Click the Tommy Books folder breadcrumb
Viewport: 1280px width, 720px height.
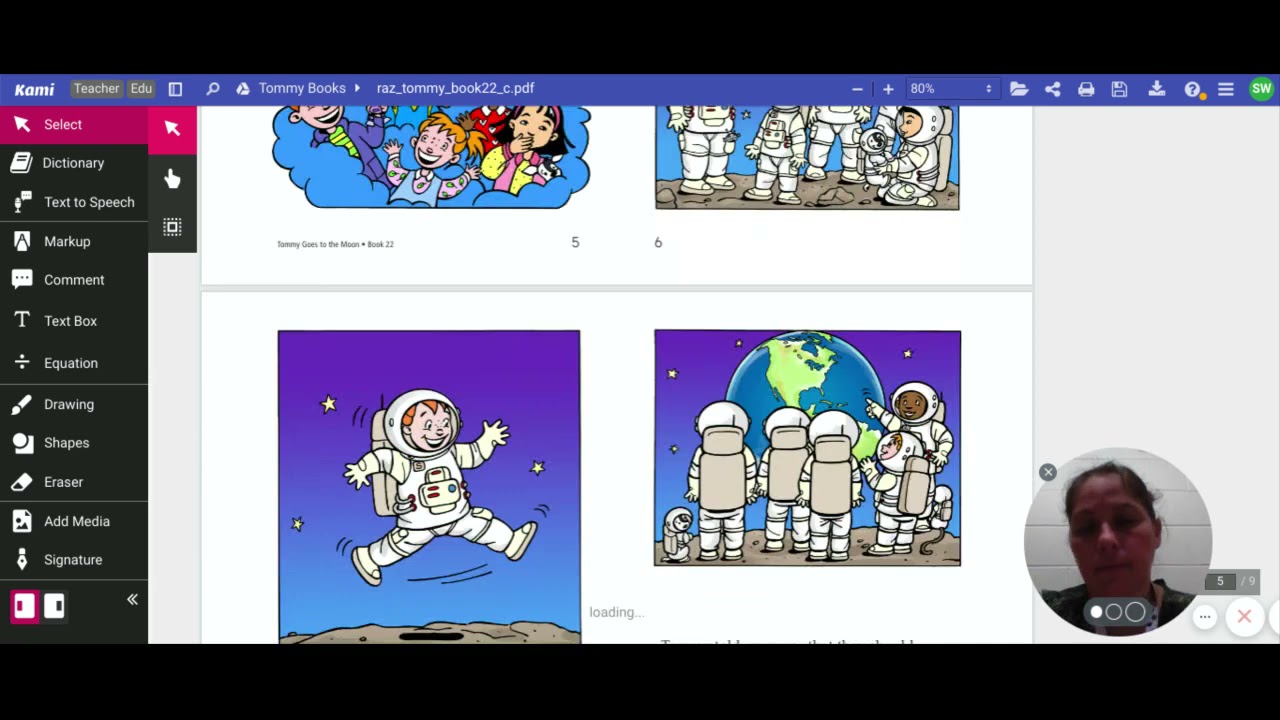(x=302, y=88)
